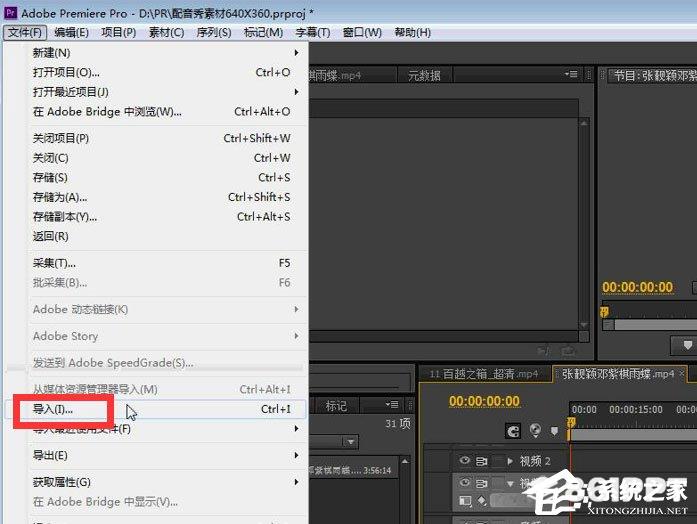697x524 pixels.
Task: Click the Premiere Pro icon in the title bar
Action: coord(10,13)
